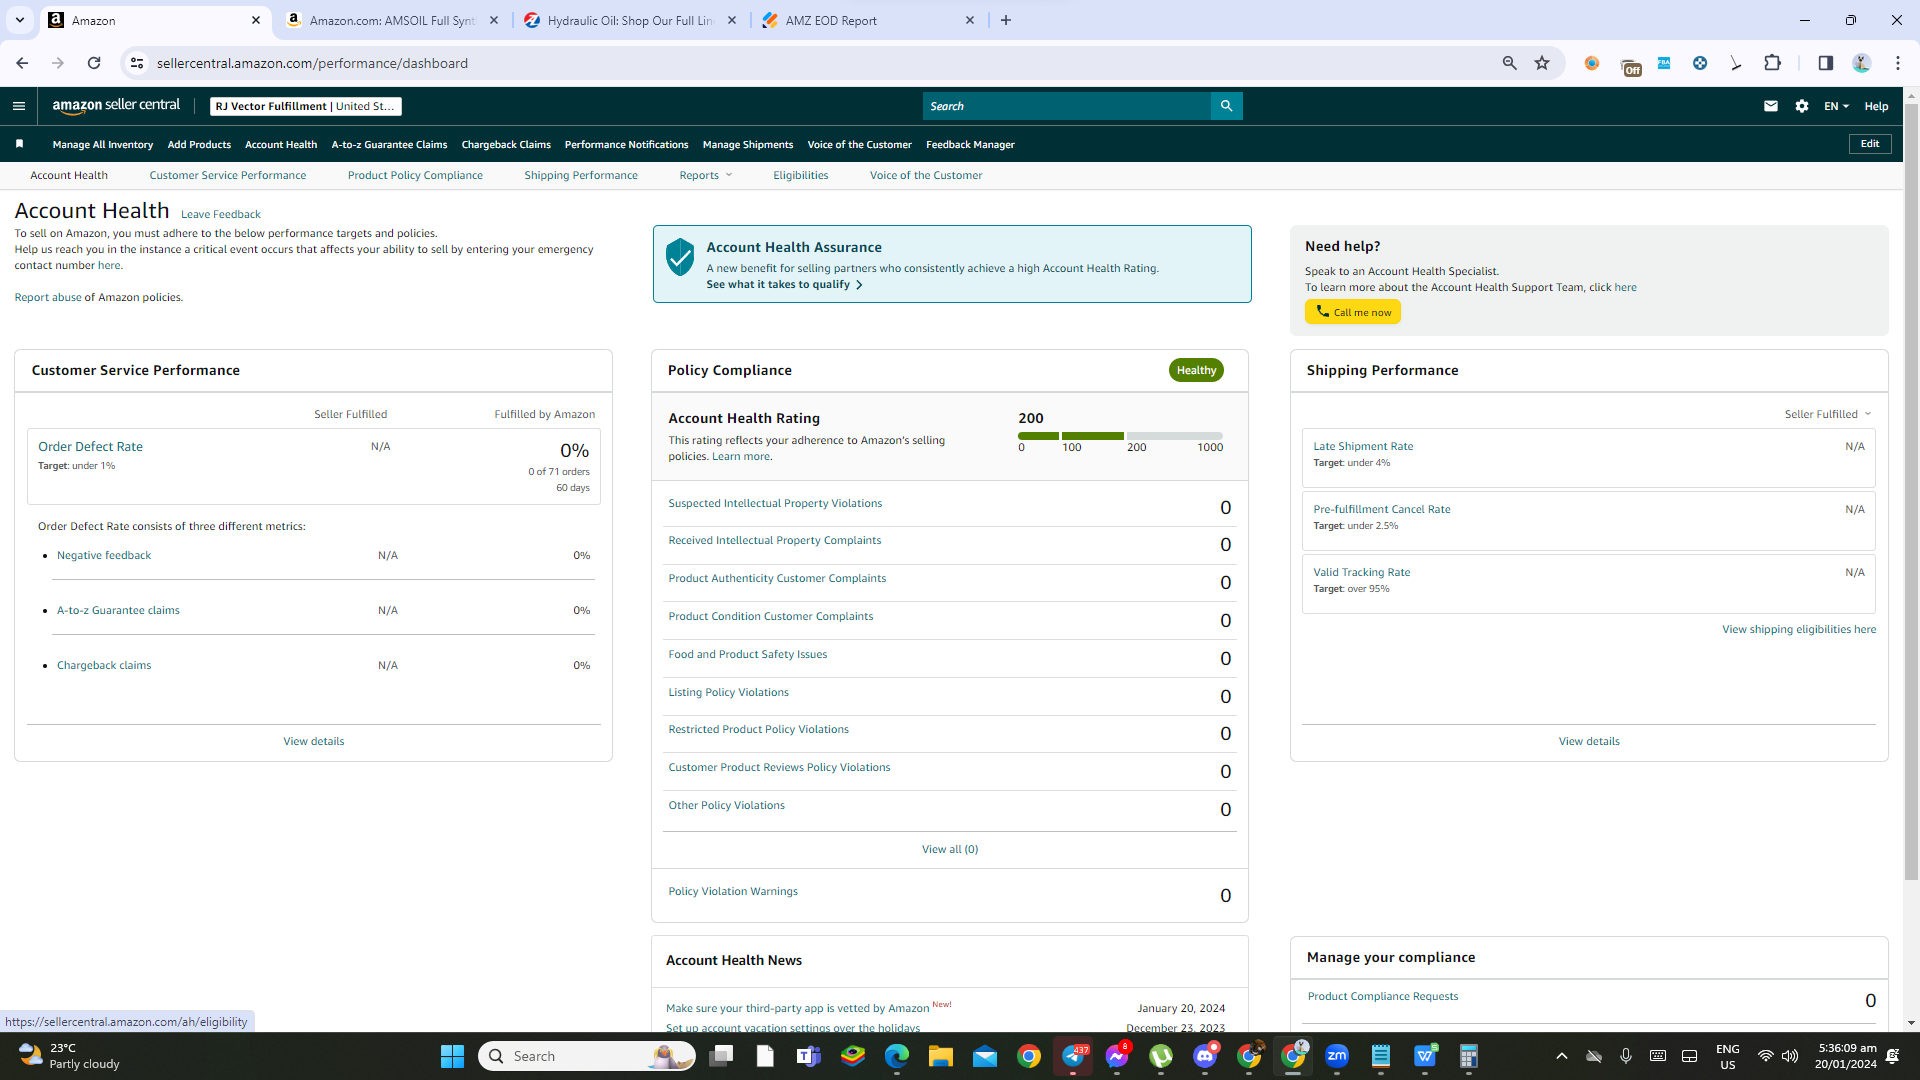The image size is (1920, 1080).
Task: Open Policy Violation Warnings link
Action: [733, 891]
